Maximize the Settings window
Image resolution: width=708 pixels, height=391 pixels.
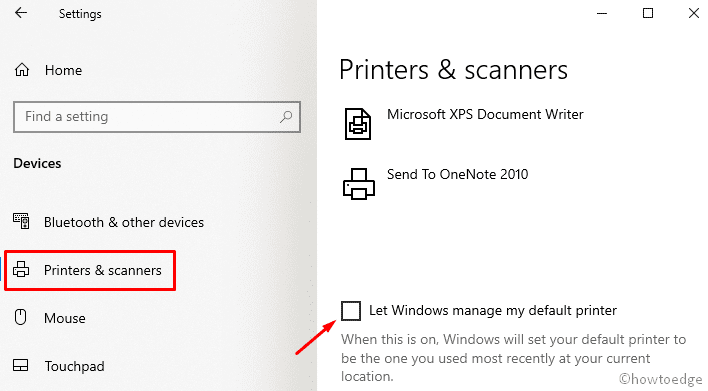tap(647, 13)
